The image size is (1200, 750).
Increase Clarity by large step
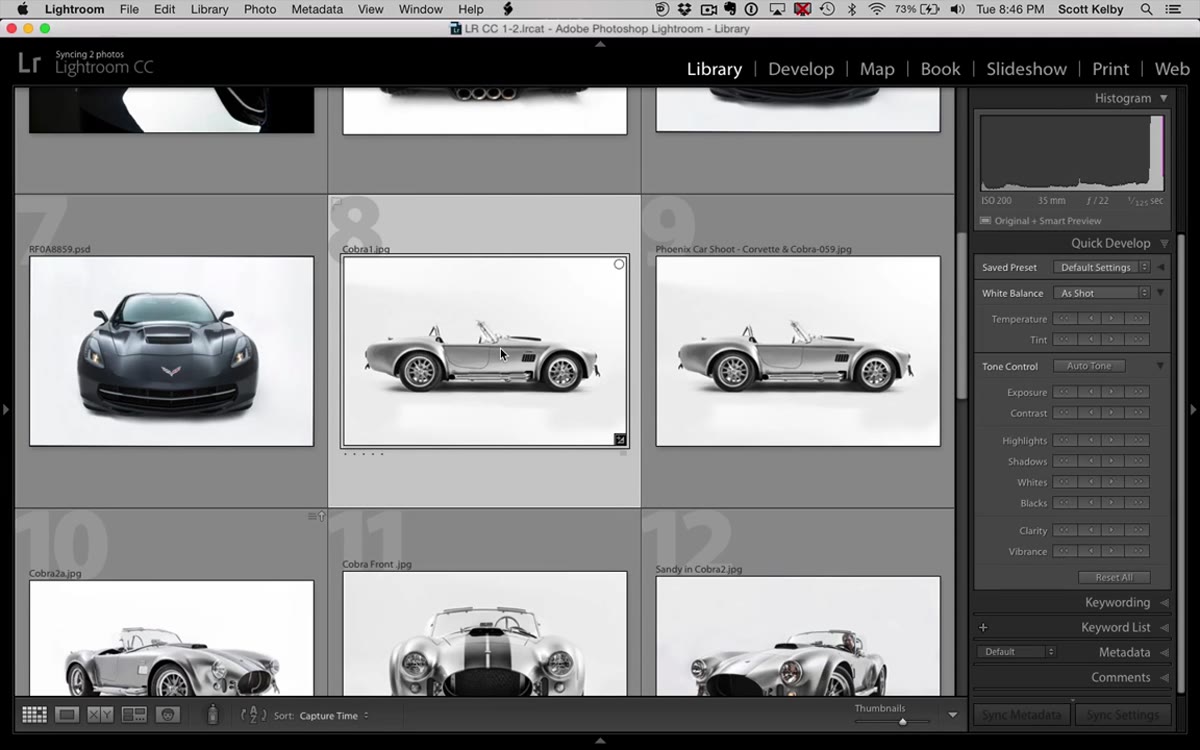coord(1137,530)
